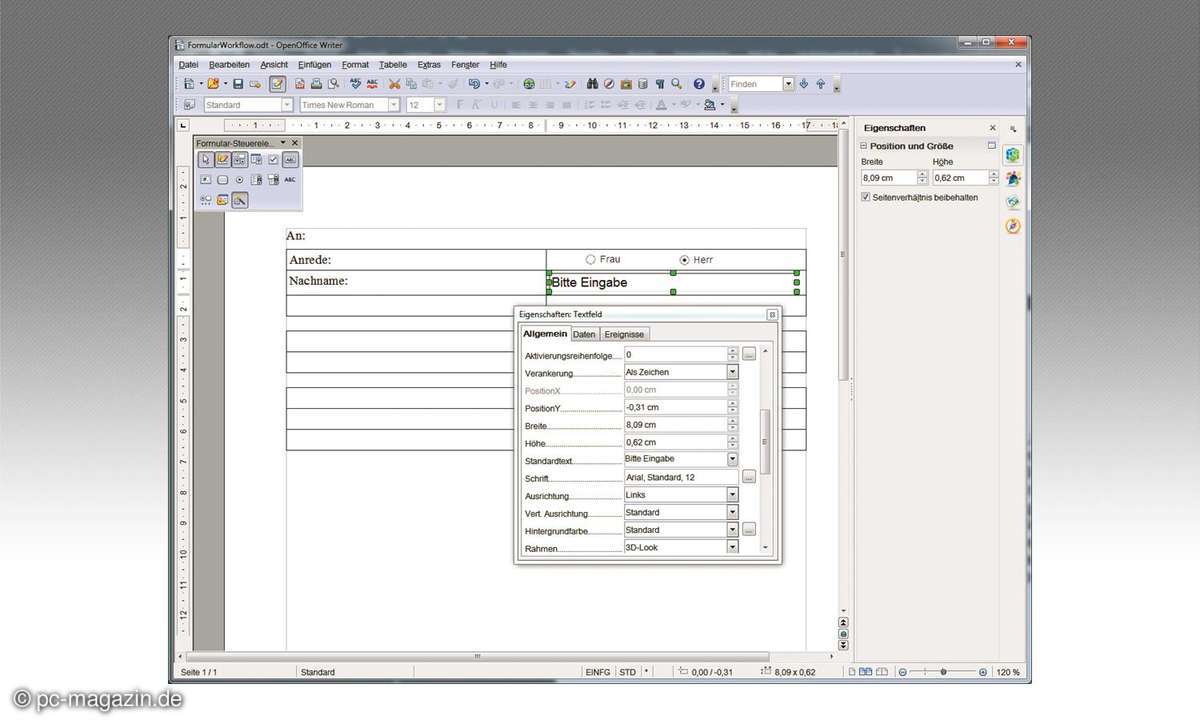This screenshot has height=720, width=1200.
Task: Open Times New Roman font dropdown
Action: [394, 104]
